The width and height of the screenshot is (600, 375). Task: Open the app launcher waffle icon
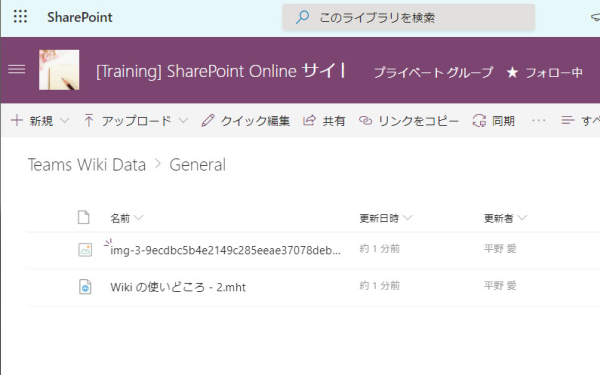[x=20, y=17]
